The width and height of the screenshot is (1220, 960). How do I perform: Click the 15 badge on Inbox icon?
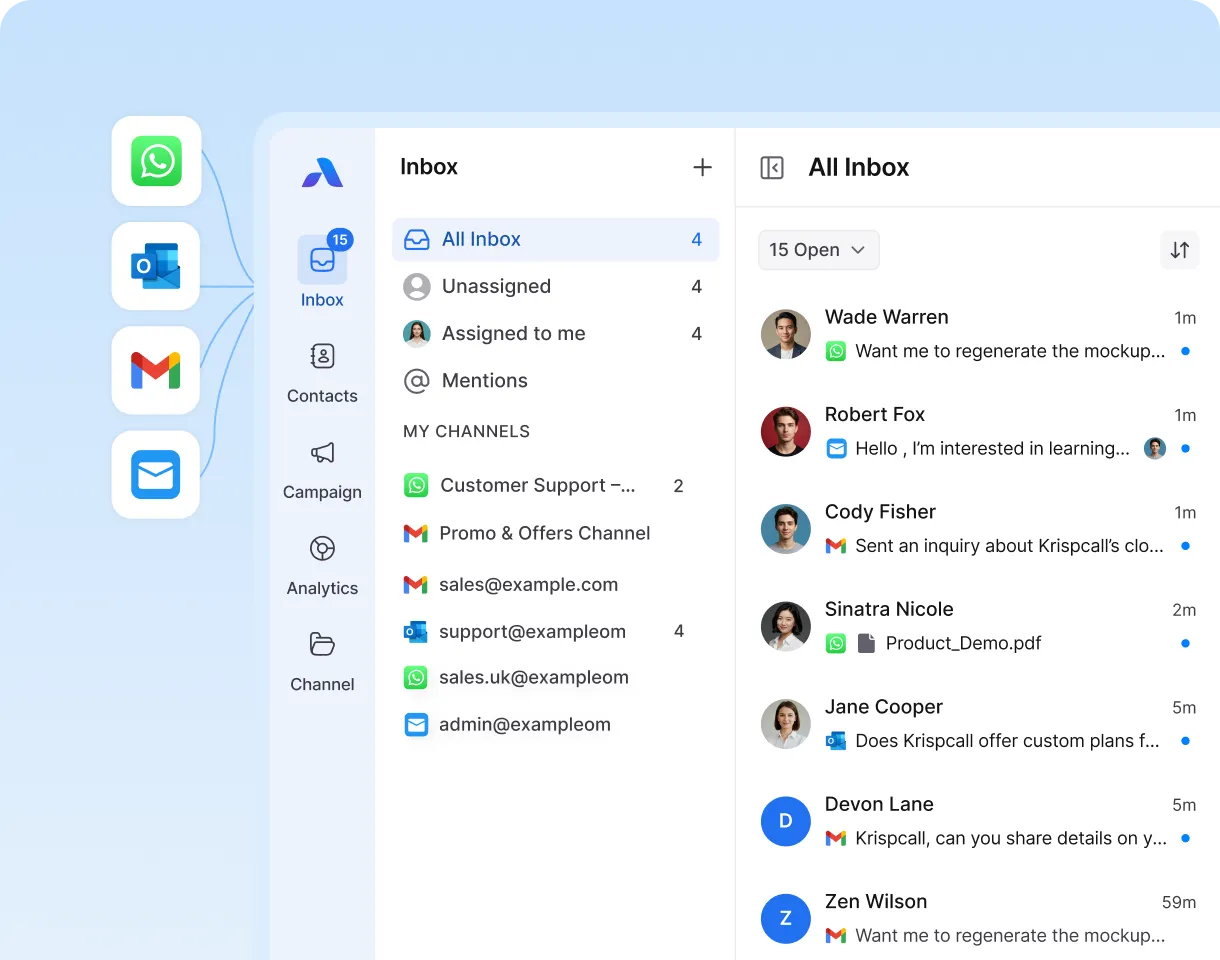click(x=340, y=239)
